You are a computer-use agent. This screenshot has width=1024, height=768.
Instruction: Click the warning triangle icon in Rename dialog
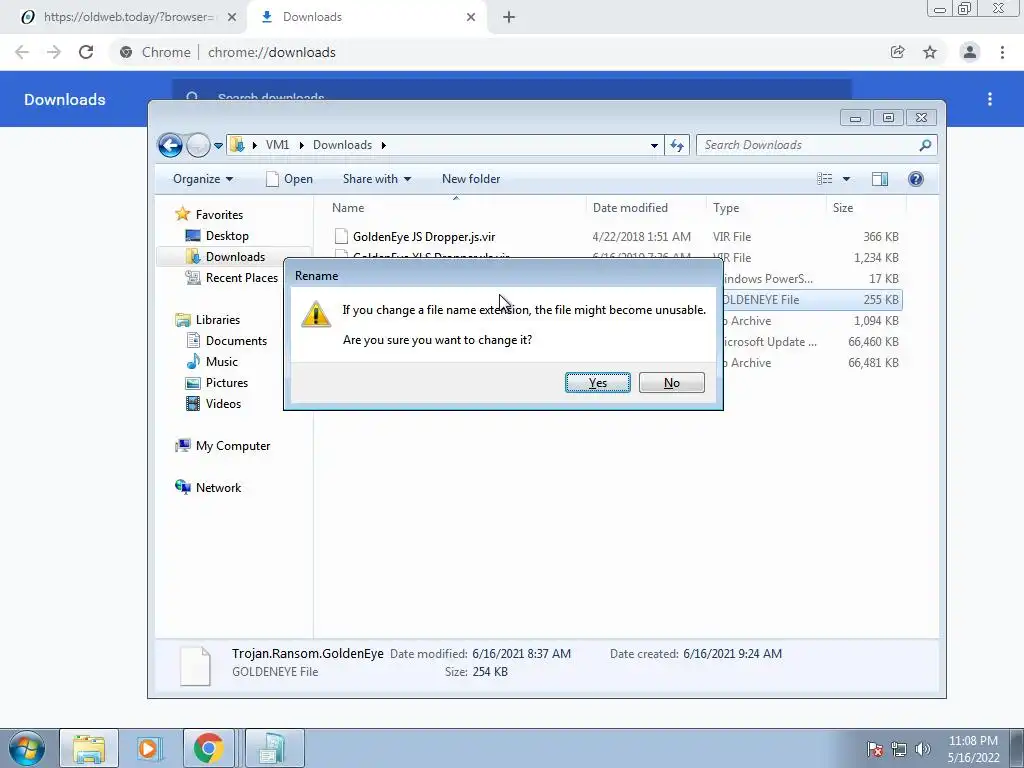tap(315, 314)
